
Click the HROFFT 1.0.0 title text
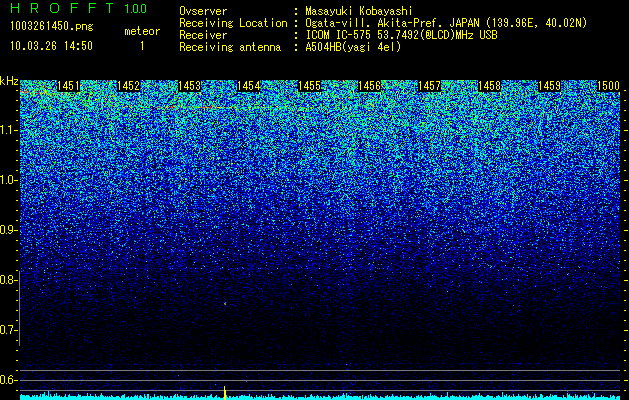tap(79, 8)
